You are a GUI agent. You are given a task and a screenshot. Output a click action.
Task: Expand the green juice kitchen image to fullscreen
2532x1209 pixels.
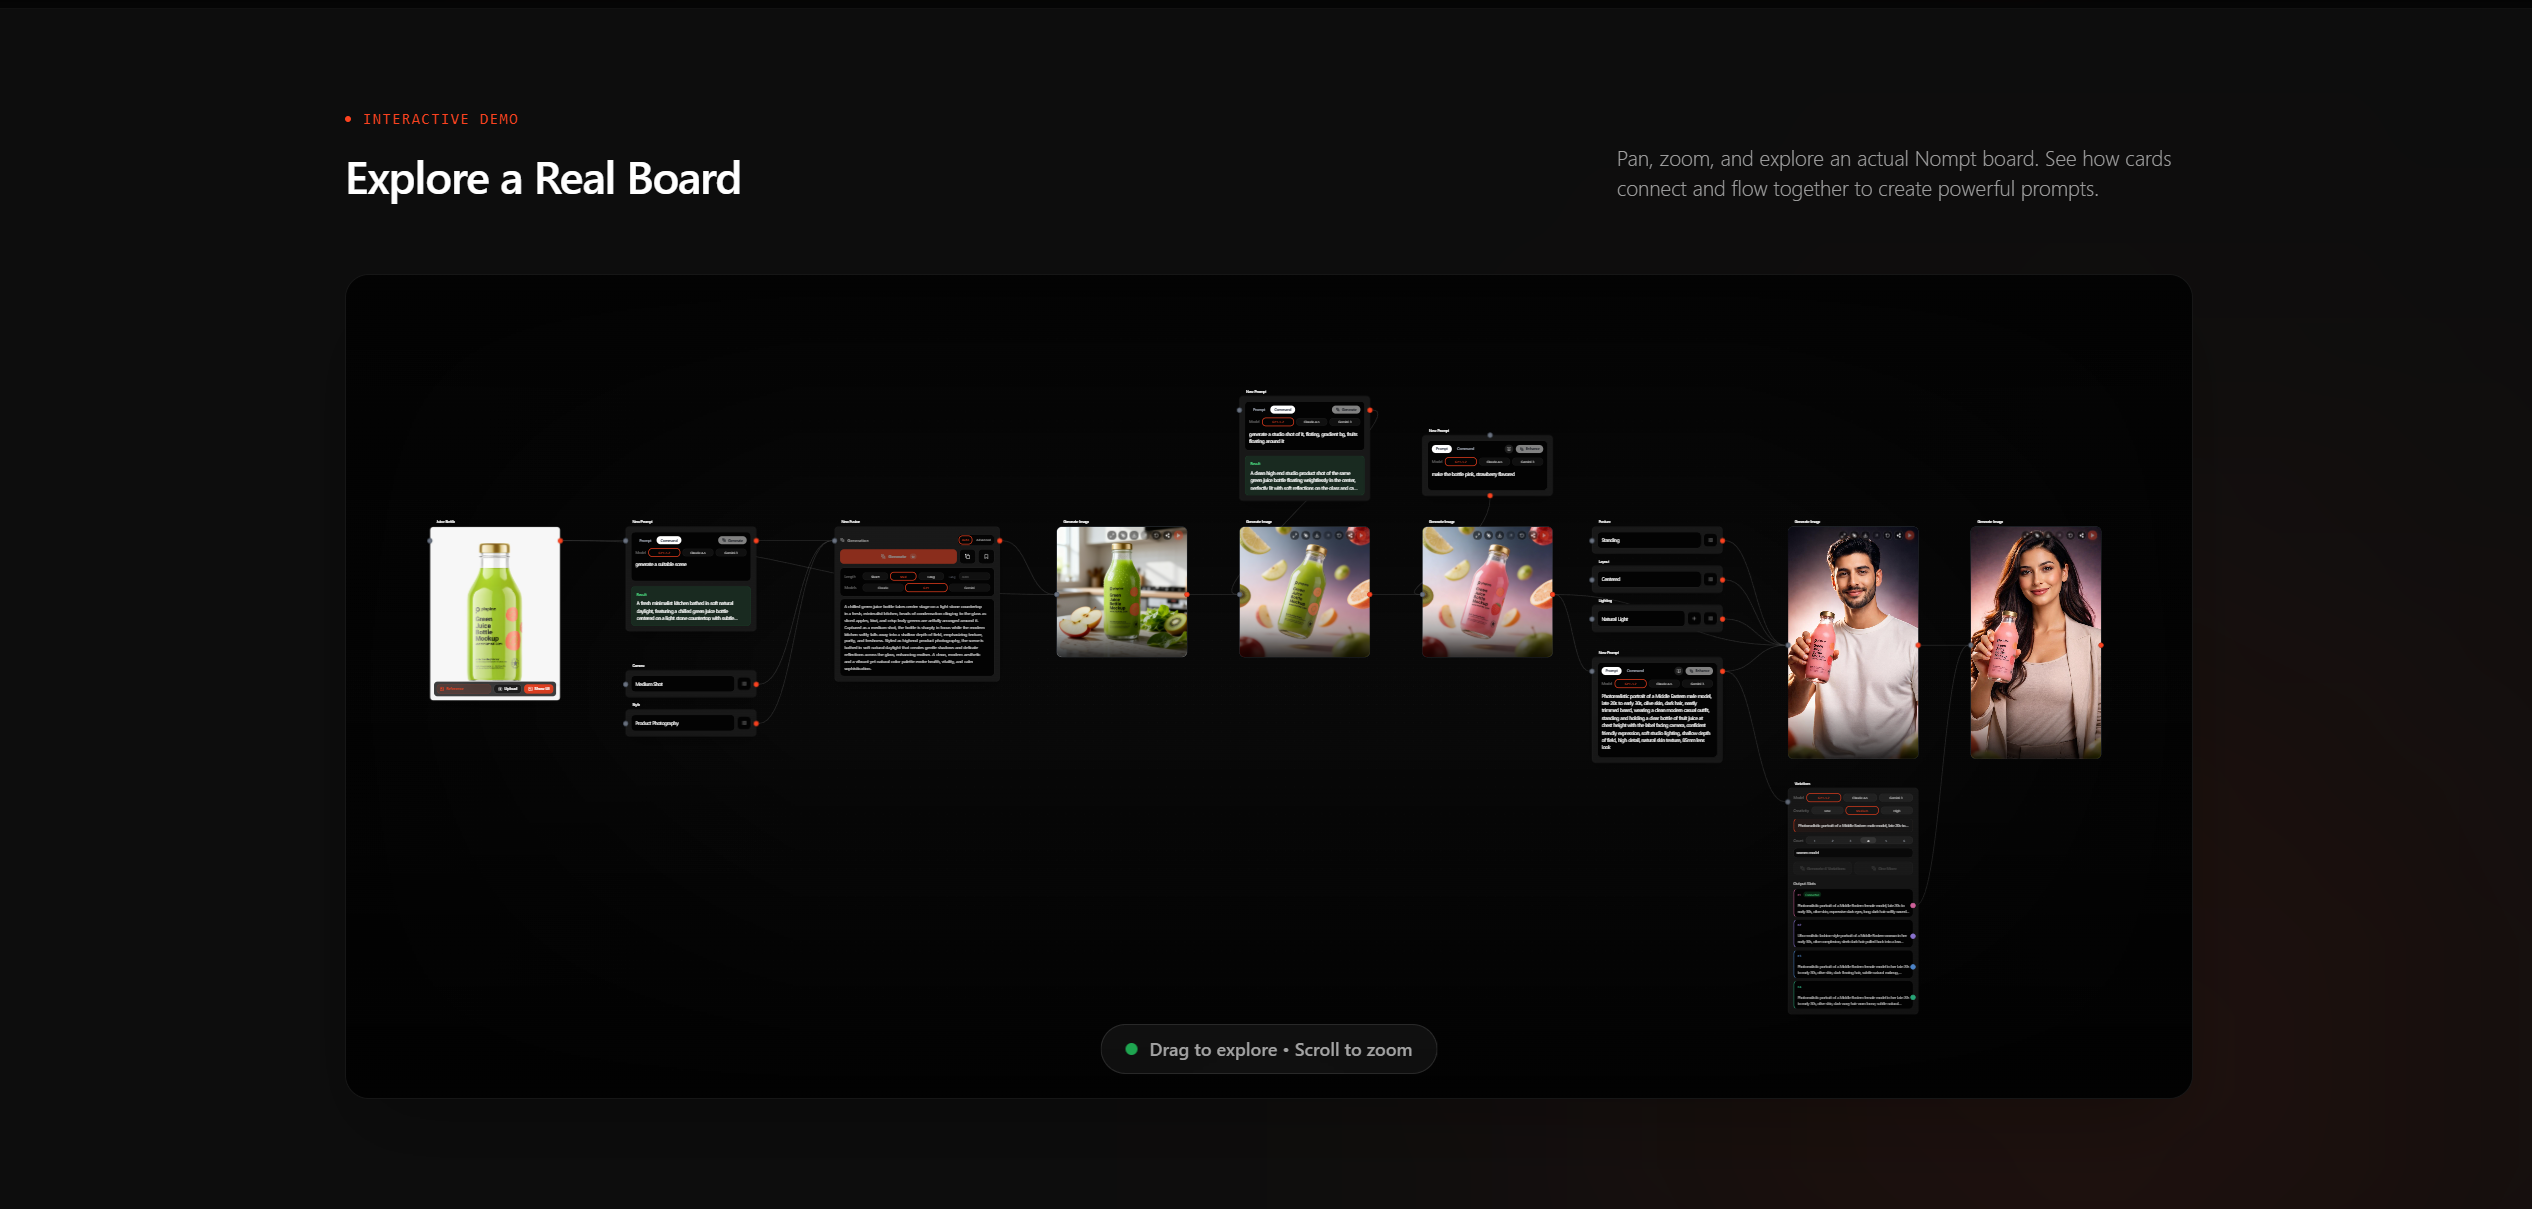pyautogui.click(x=1111, y=535)
